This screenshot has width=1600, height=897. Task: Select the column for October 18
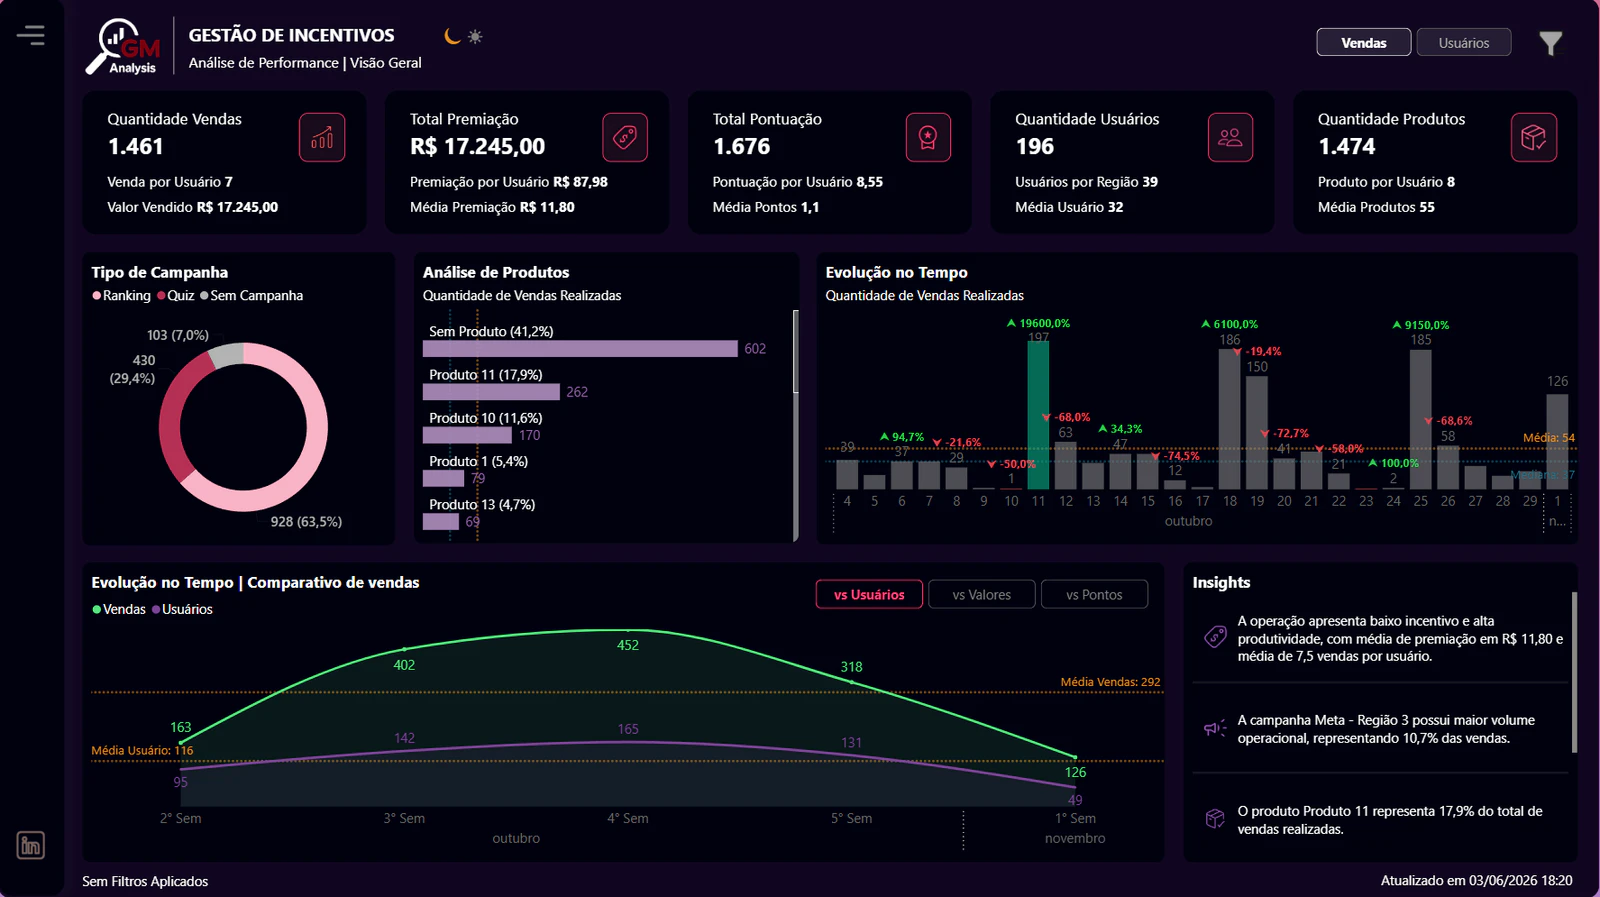(1230, 419)
